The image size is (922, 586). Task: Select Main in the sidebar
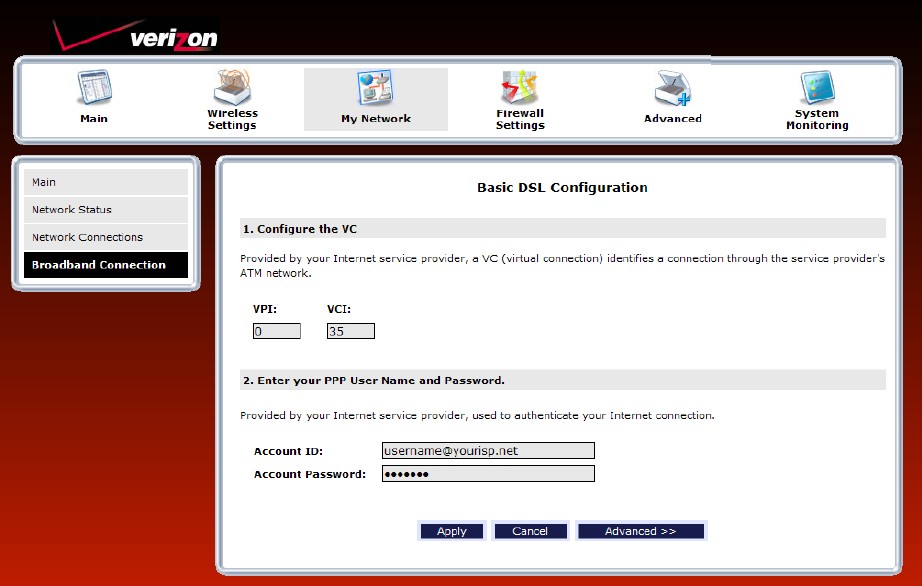point(105,182)
